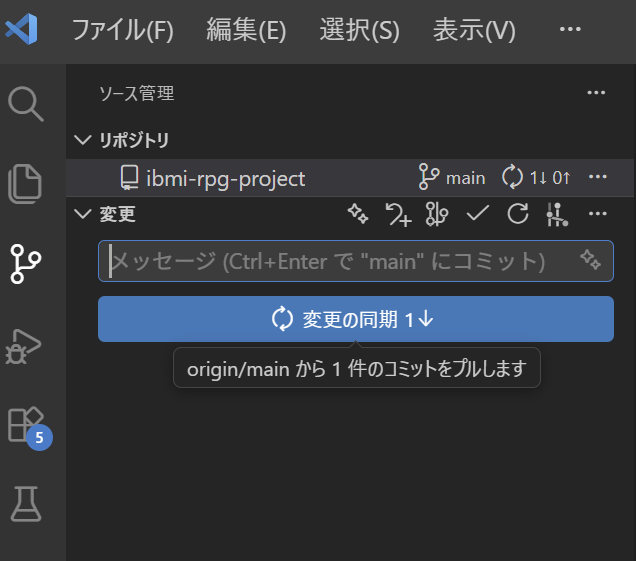This screenshot has width=636, height=561.
Task: Click sparkle icon inside the commit message box
Action: point(590,261)
